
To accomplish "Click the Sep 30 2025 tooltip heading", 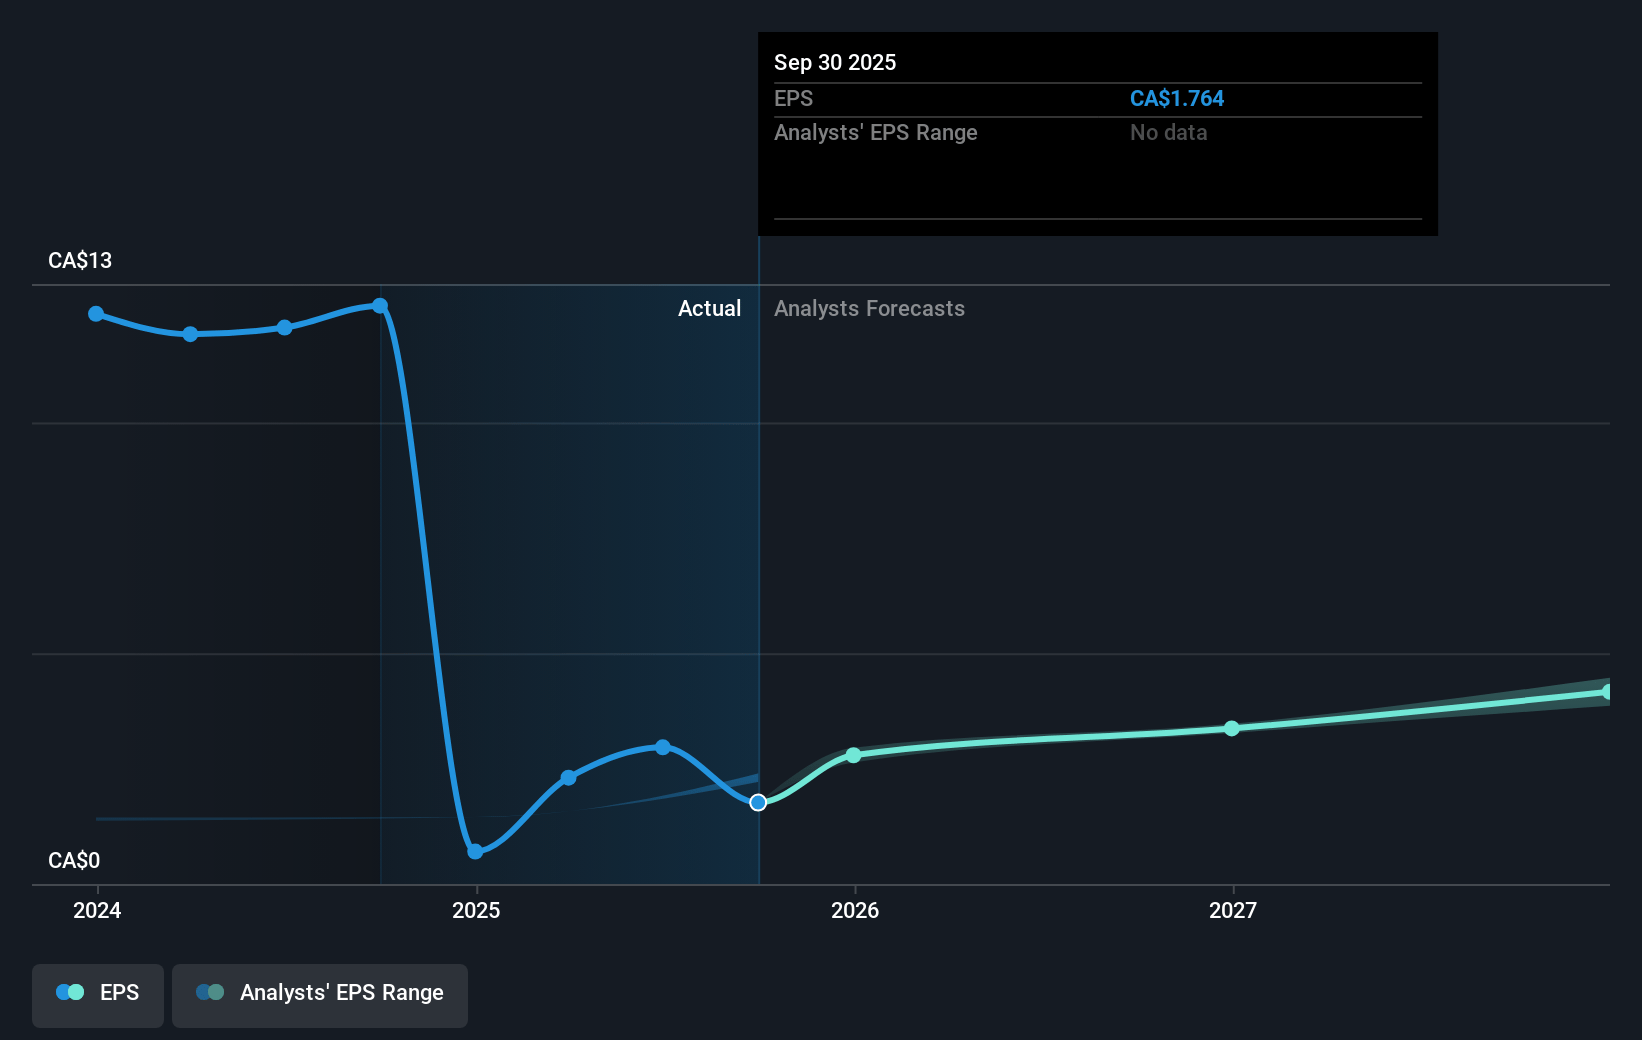I will click(835, 63).
